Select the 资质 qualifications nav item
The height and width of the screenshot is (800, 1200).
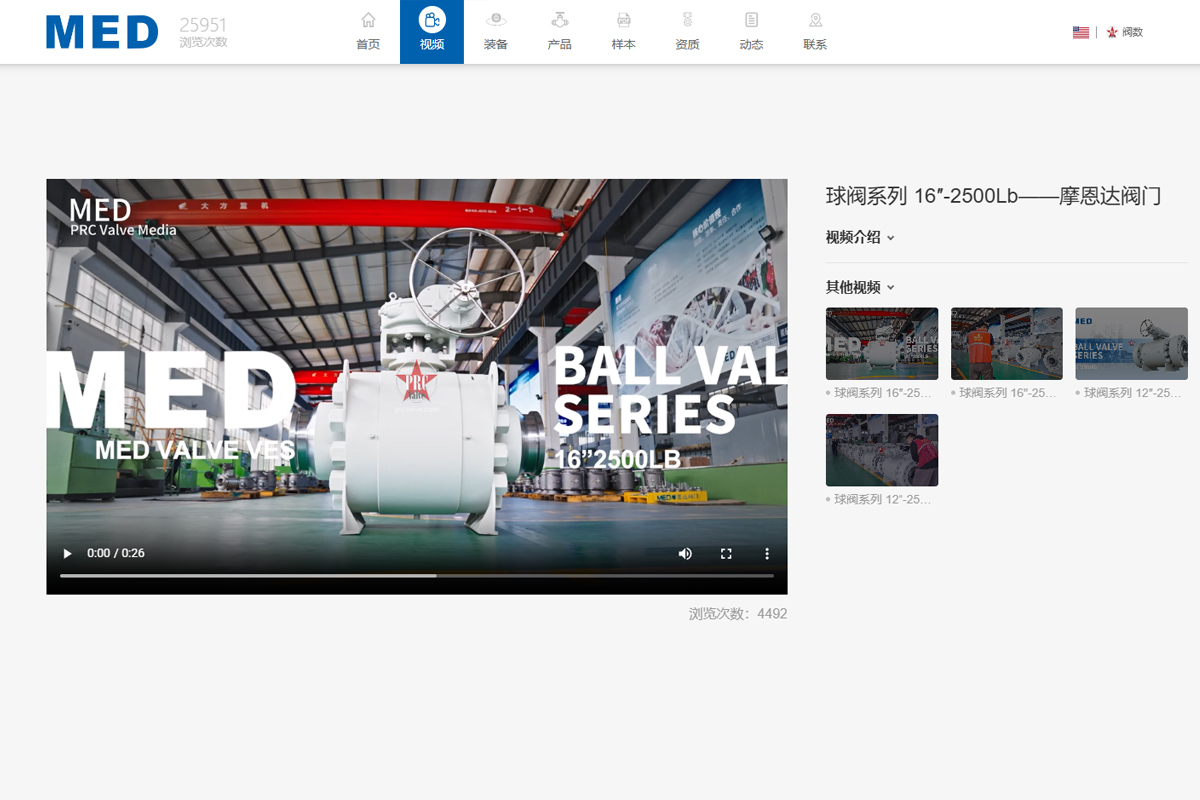pos(687,21)
